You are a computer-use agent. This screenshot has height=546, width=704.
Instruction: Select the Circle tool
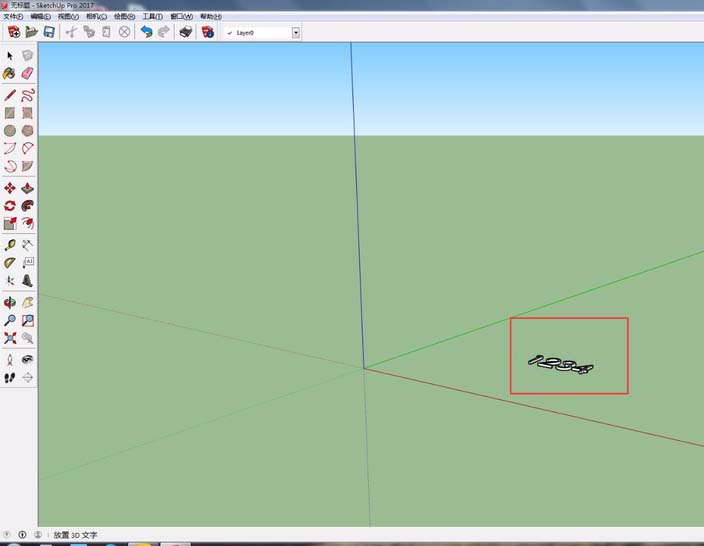[10, 131]
